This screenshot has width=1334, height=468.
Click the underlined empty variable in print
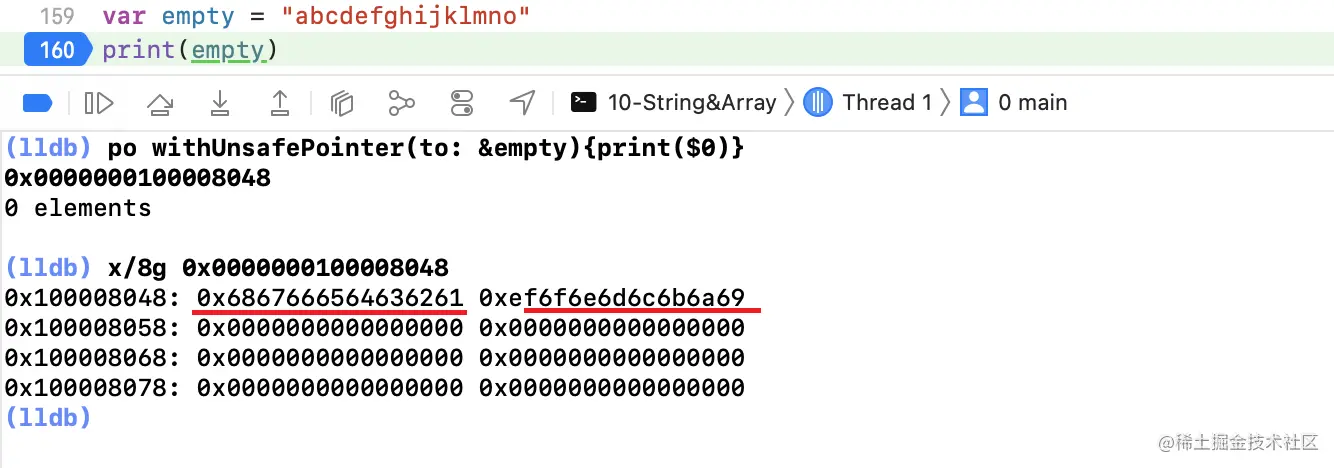(x=229, y=50)
